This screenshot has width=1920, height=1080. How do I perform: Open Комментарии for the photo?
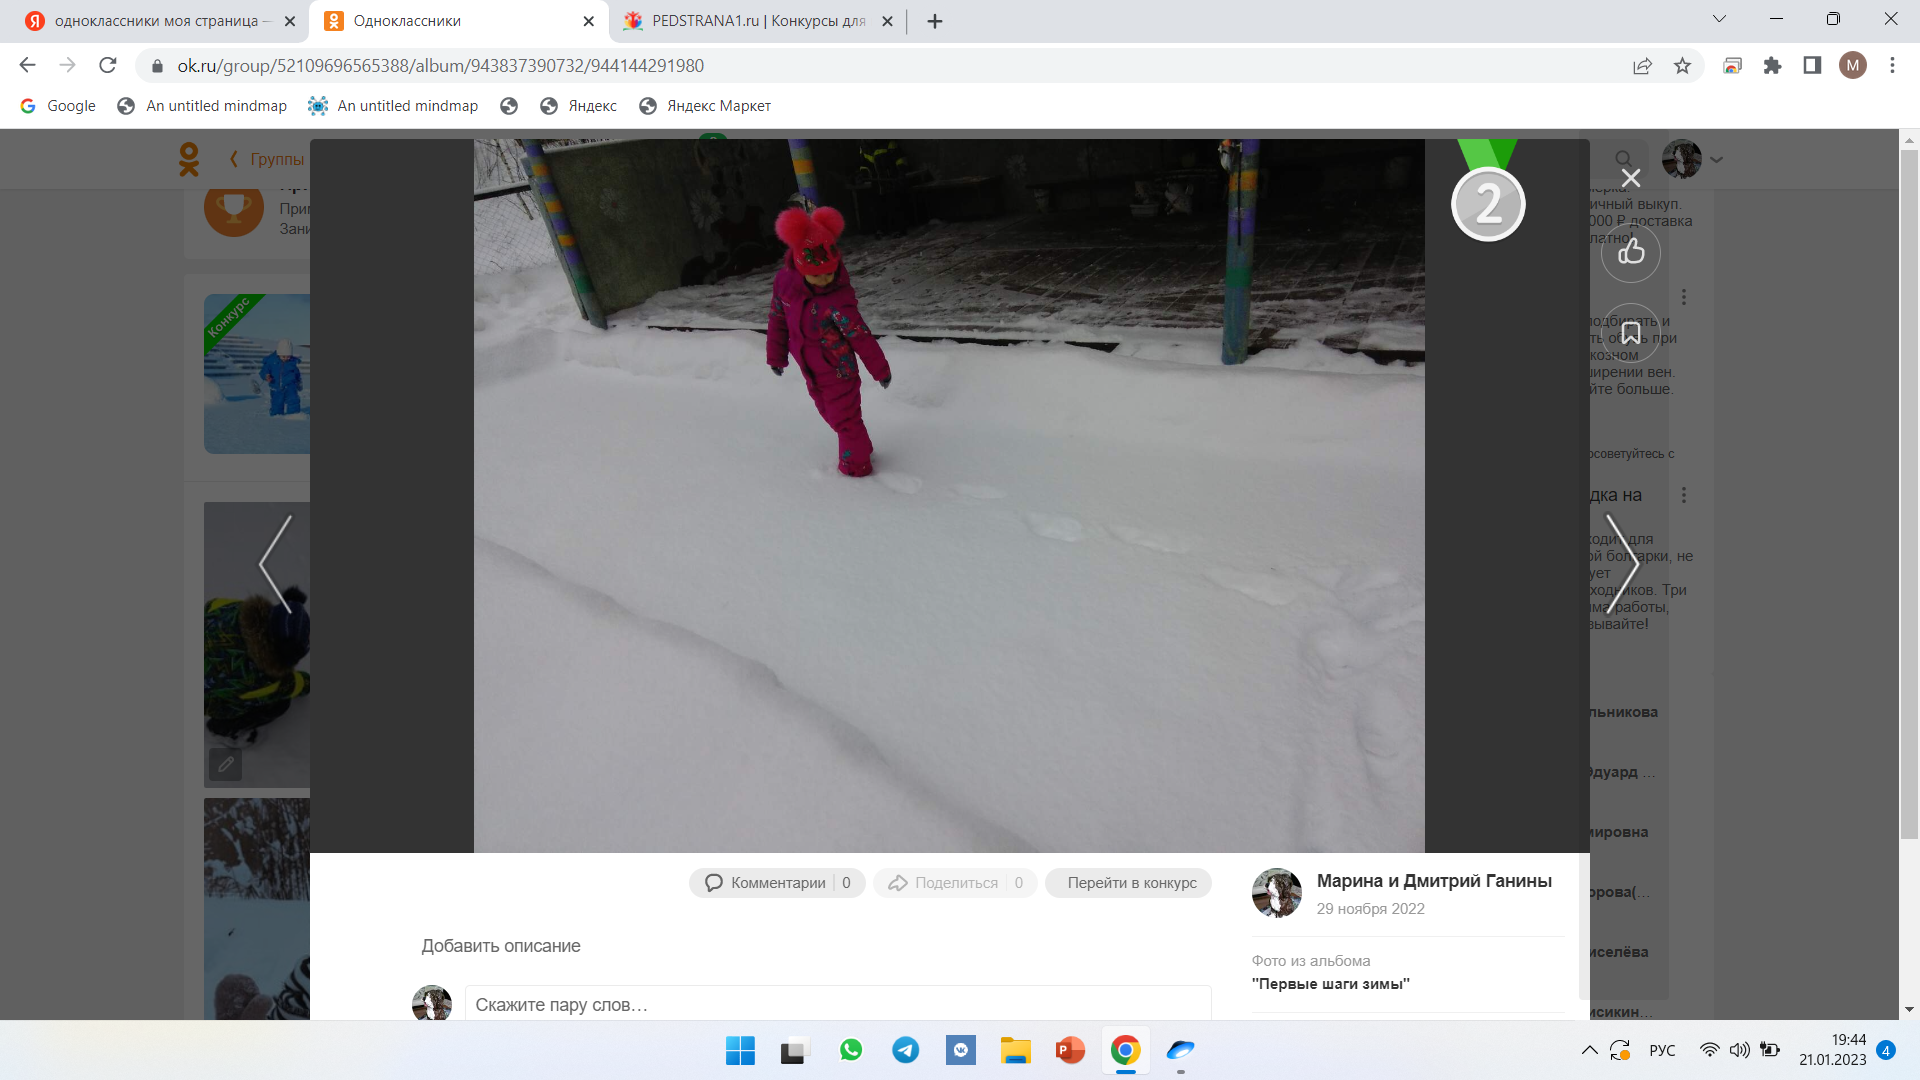(777, 883)
